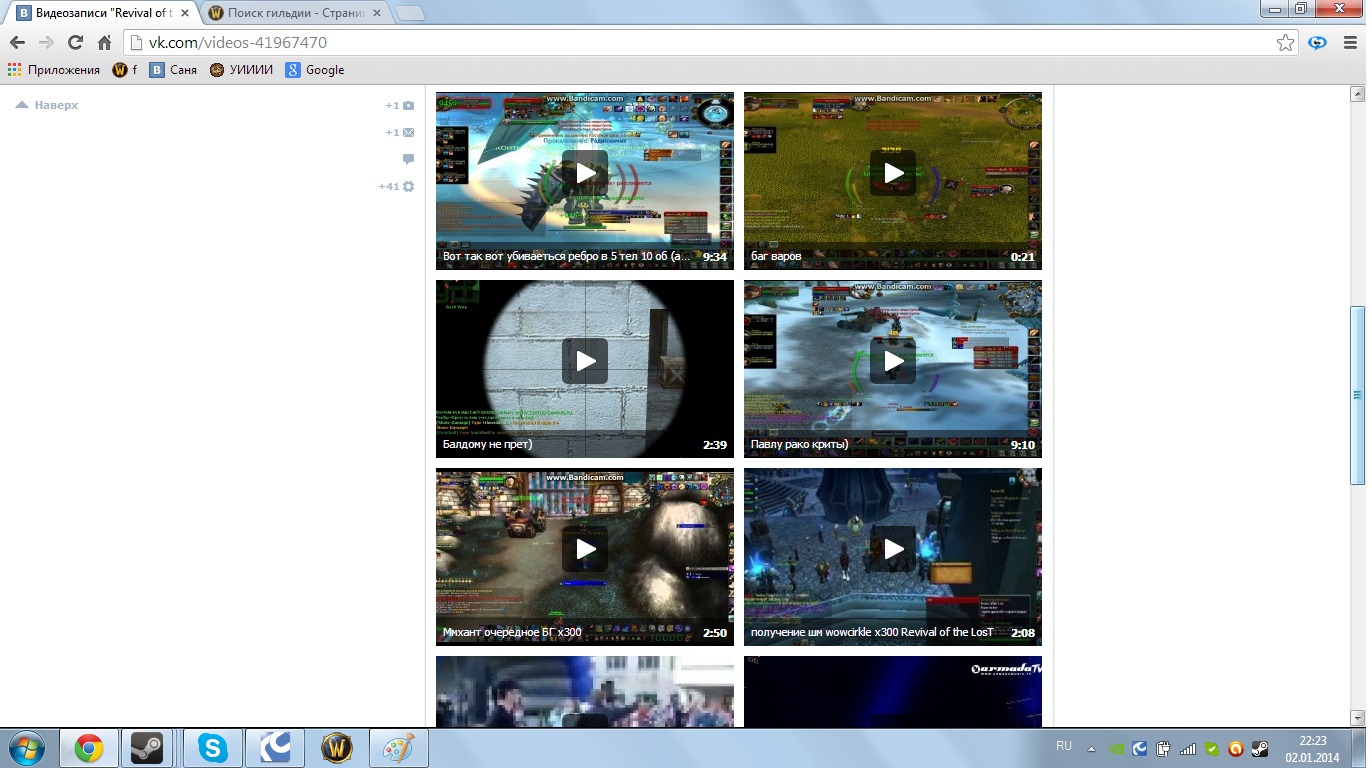Reload the page with the refresh icon

tap(75, 43)
